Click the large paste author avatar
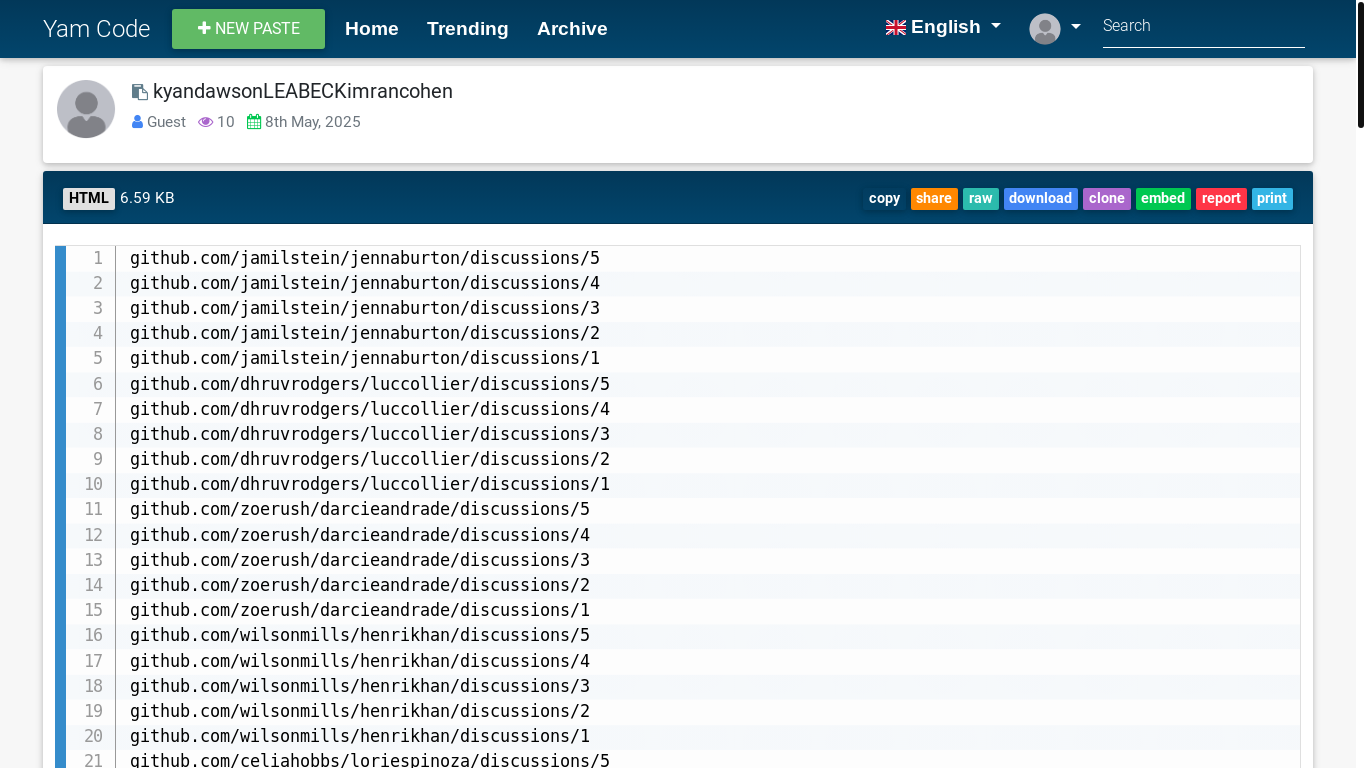 (x=86, y=109)
